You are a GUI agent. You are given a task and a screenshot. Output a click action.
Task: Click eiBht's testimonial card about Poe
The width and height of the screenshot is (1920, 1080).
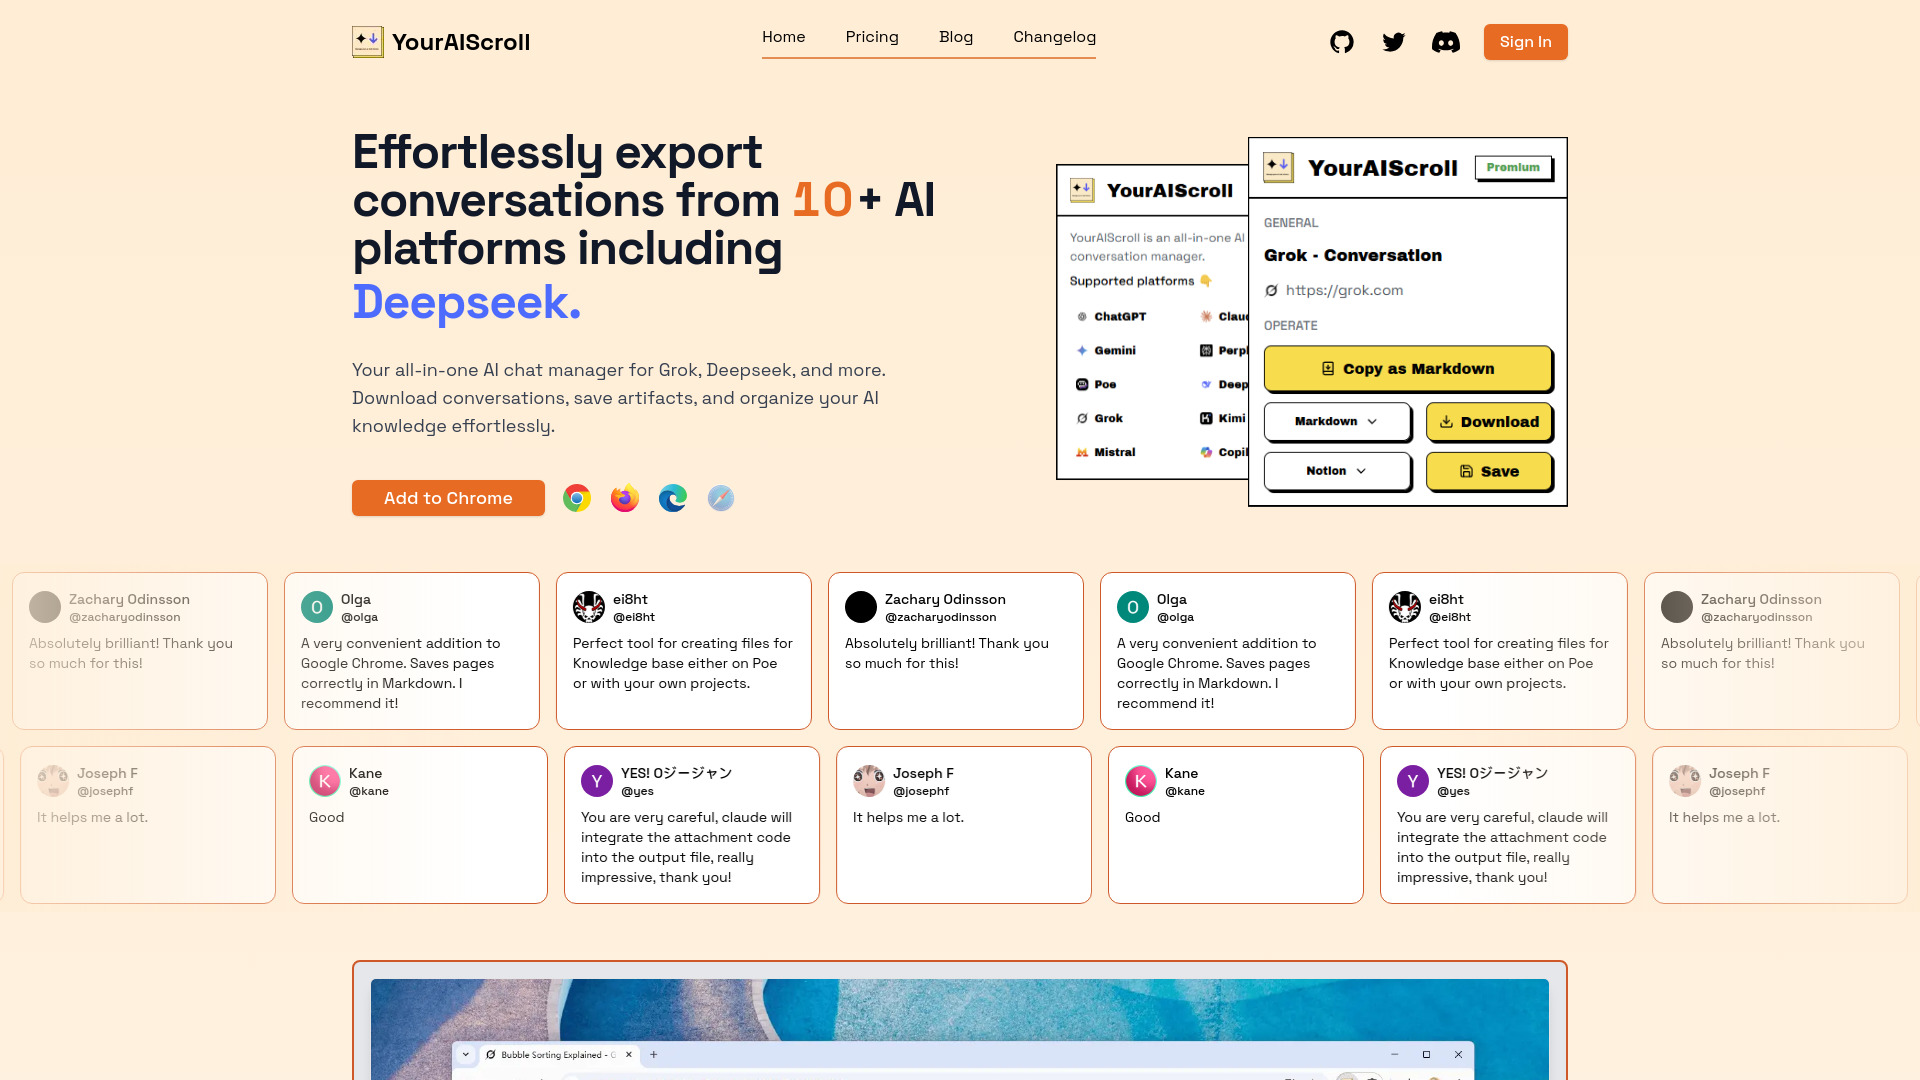[x=684, y=651]
